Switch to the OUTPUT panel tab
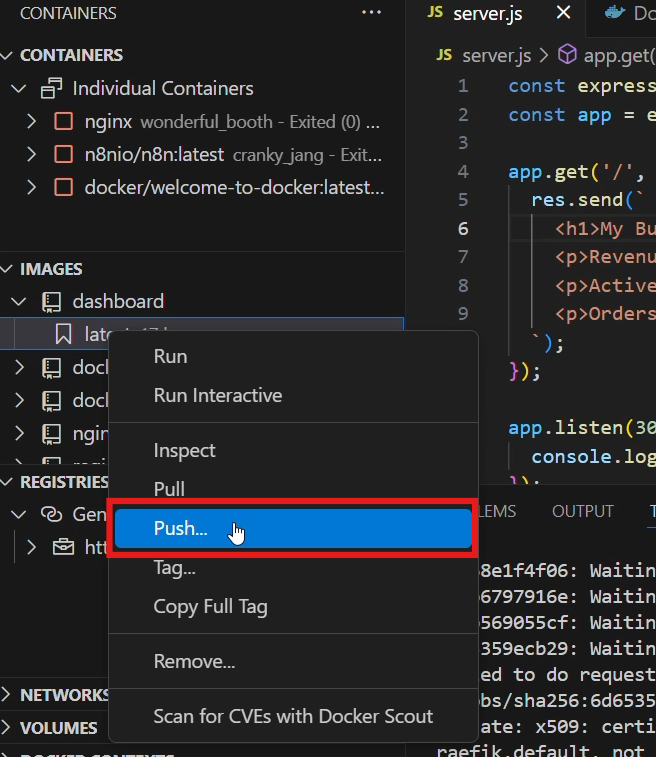 [x=583, y=511]
